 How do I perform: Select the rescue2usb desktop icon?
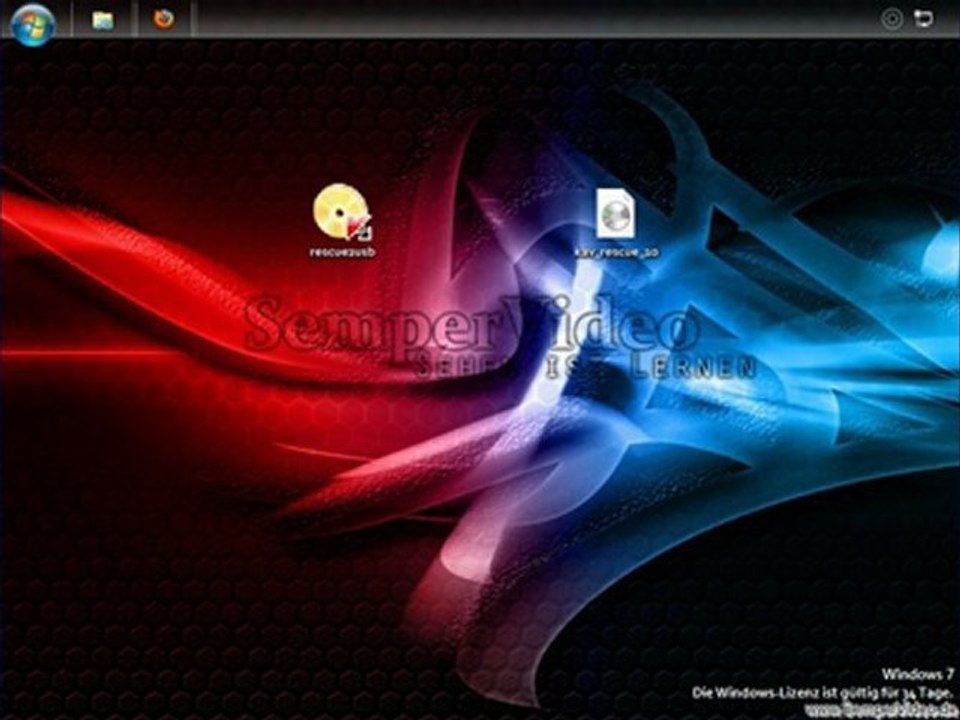click(342, 212)
